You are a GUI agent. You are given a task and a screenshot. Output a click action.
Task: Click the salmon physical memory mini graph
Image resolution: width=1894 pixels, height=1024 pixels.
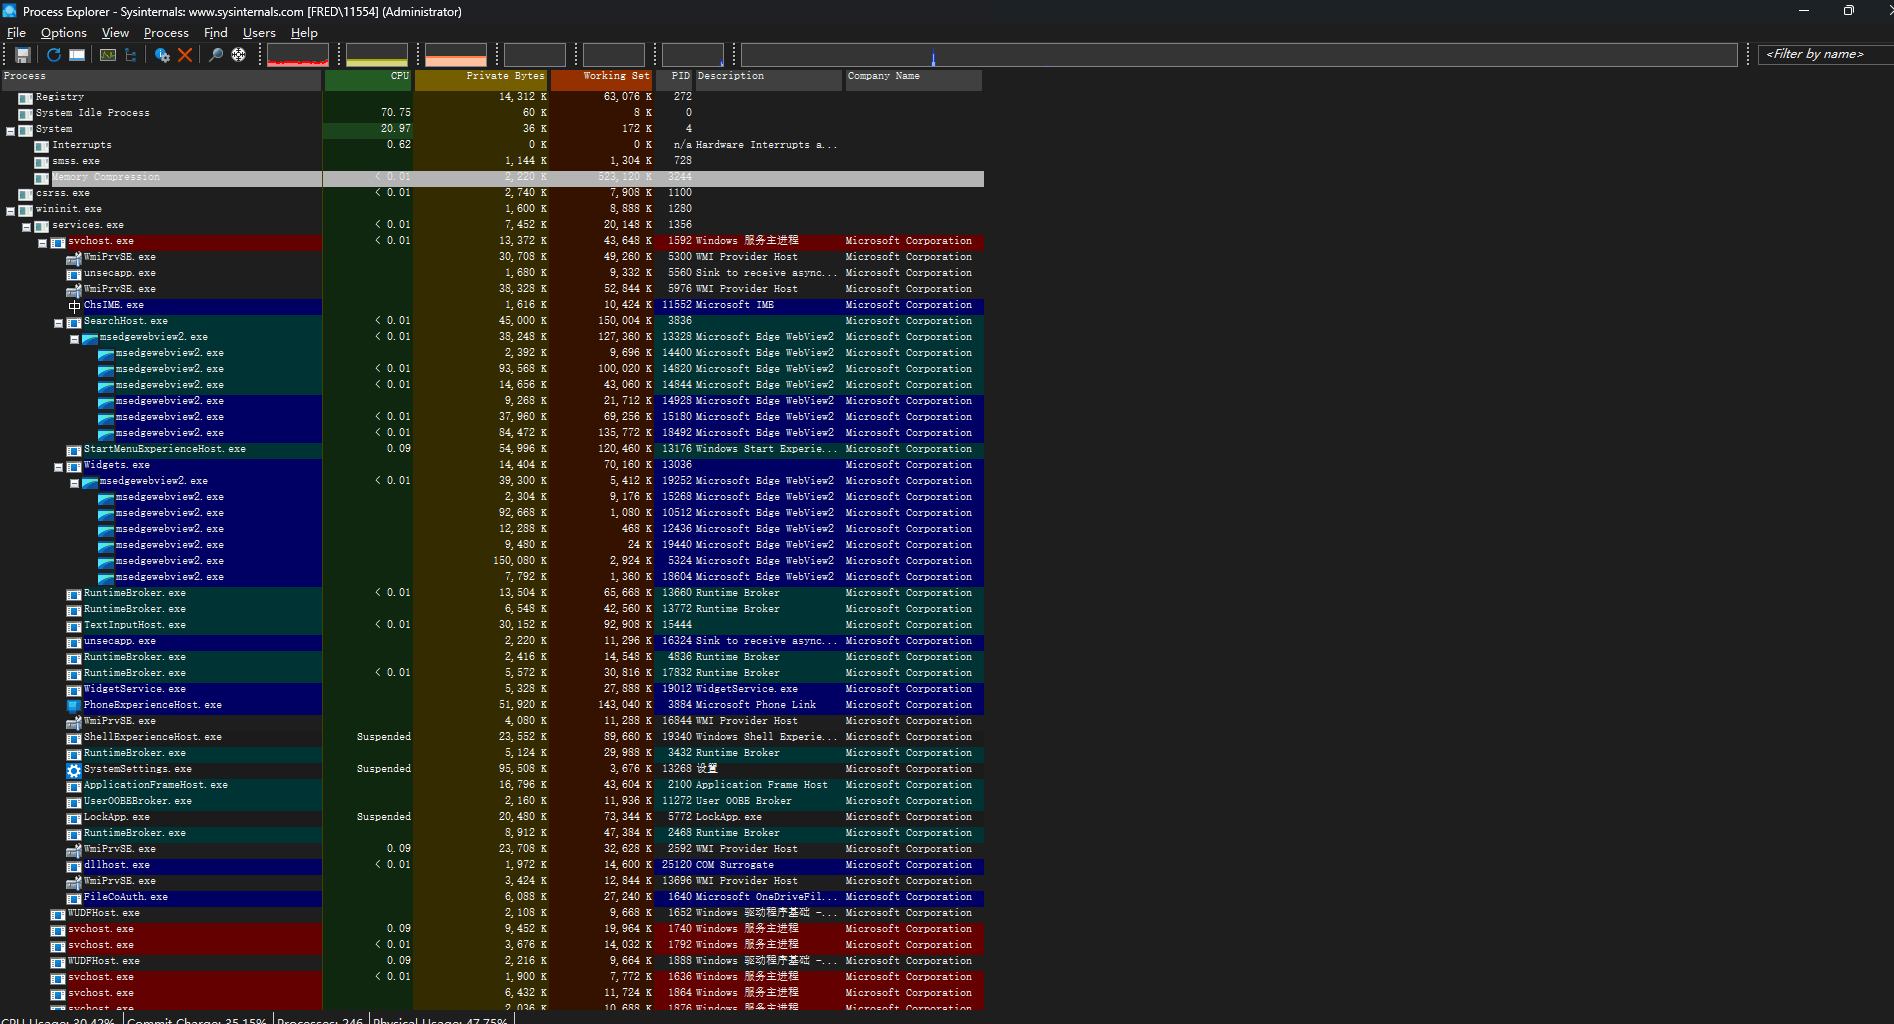(456, 55)
